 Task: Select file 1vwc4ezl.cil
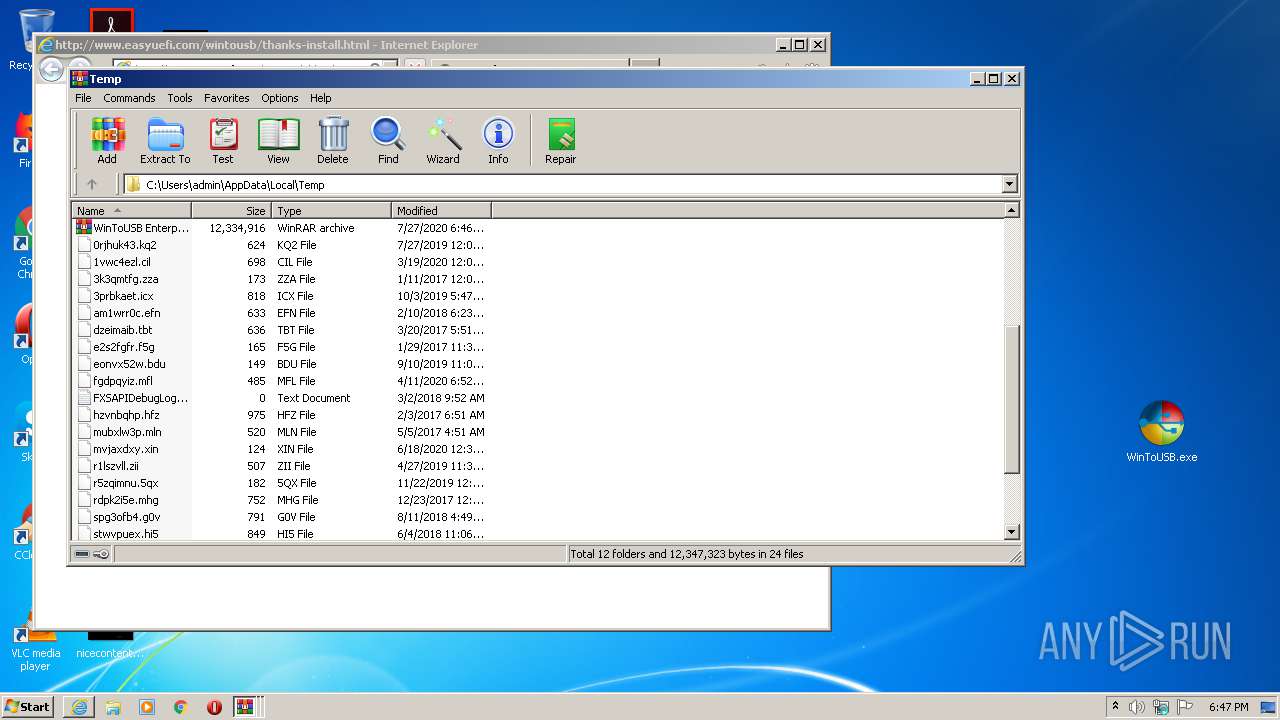122,262
